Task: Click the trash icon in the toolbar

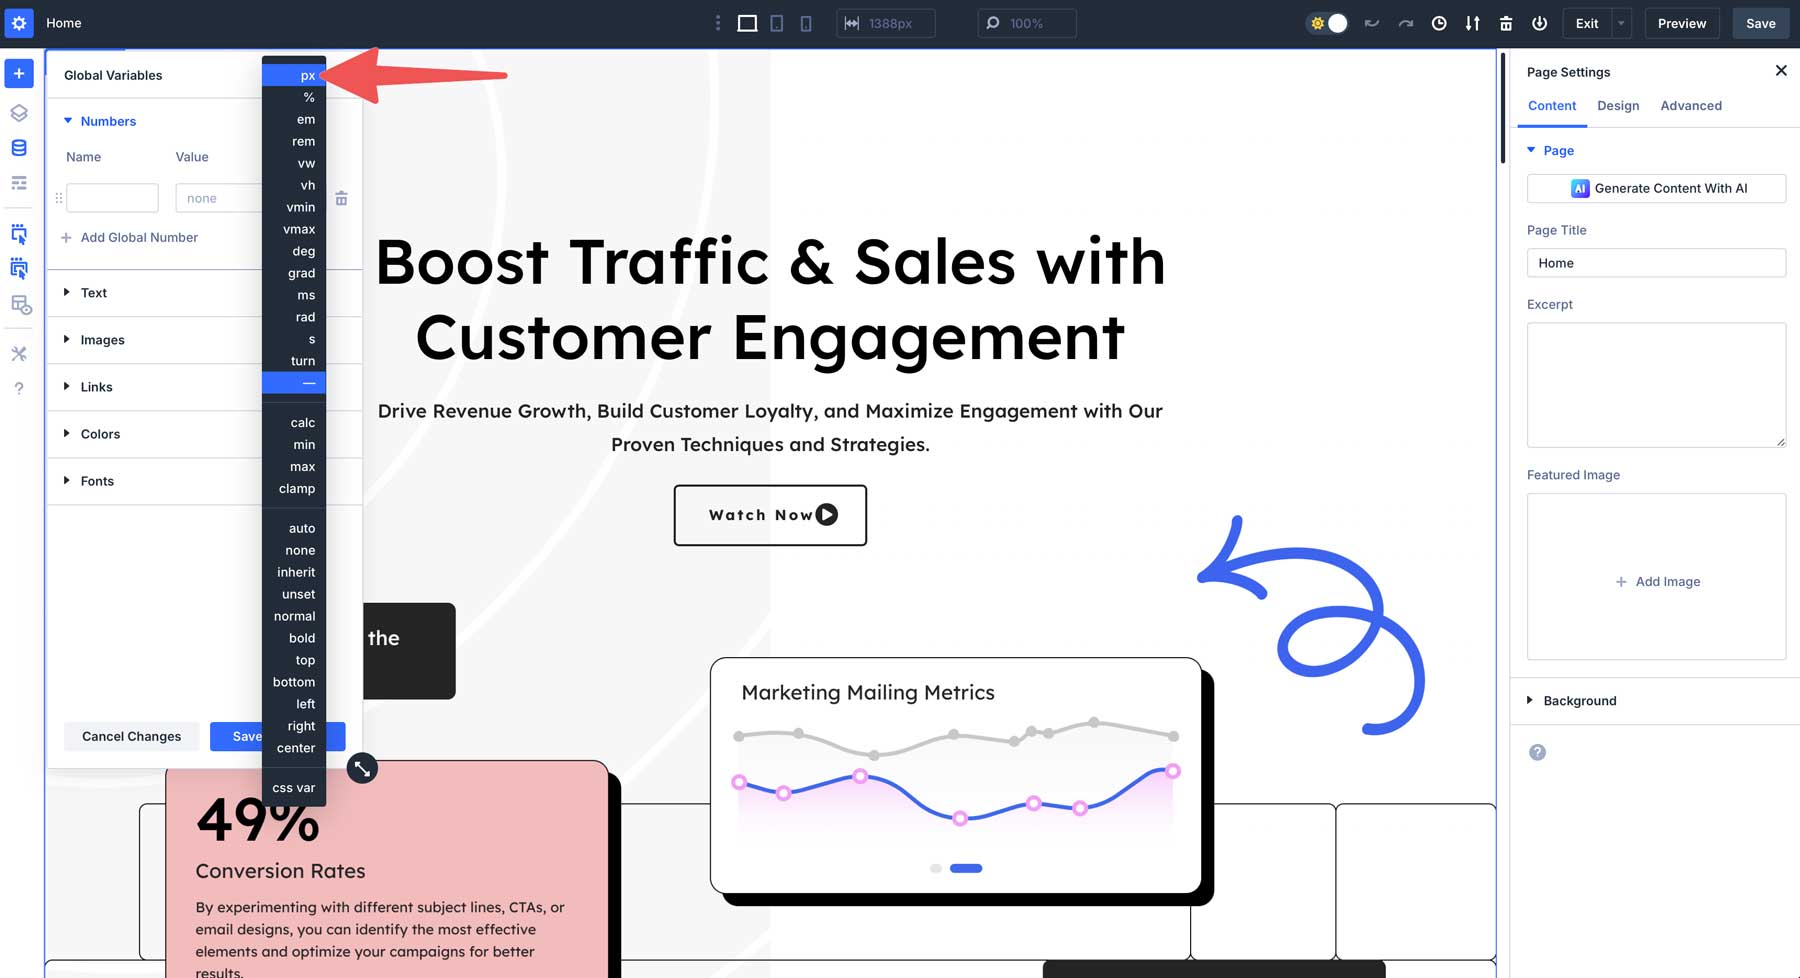Action: click(1506, 23)
